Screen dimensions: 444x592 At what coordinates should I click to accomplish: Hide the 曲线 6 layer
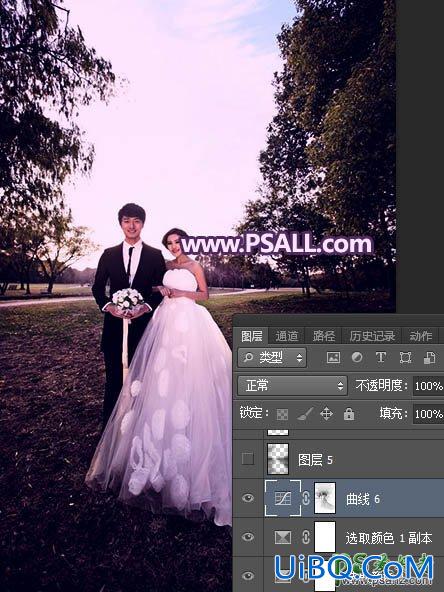(x=248, y=498)
